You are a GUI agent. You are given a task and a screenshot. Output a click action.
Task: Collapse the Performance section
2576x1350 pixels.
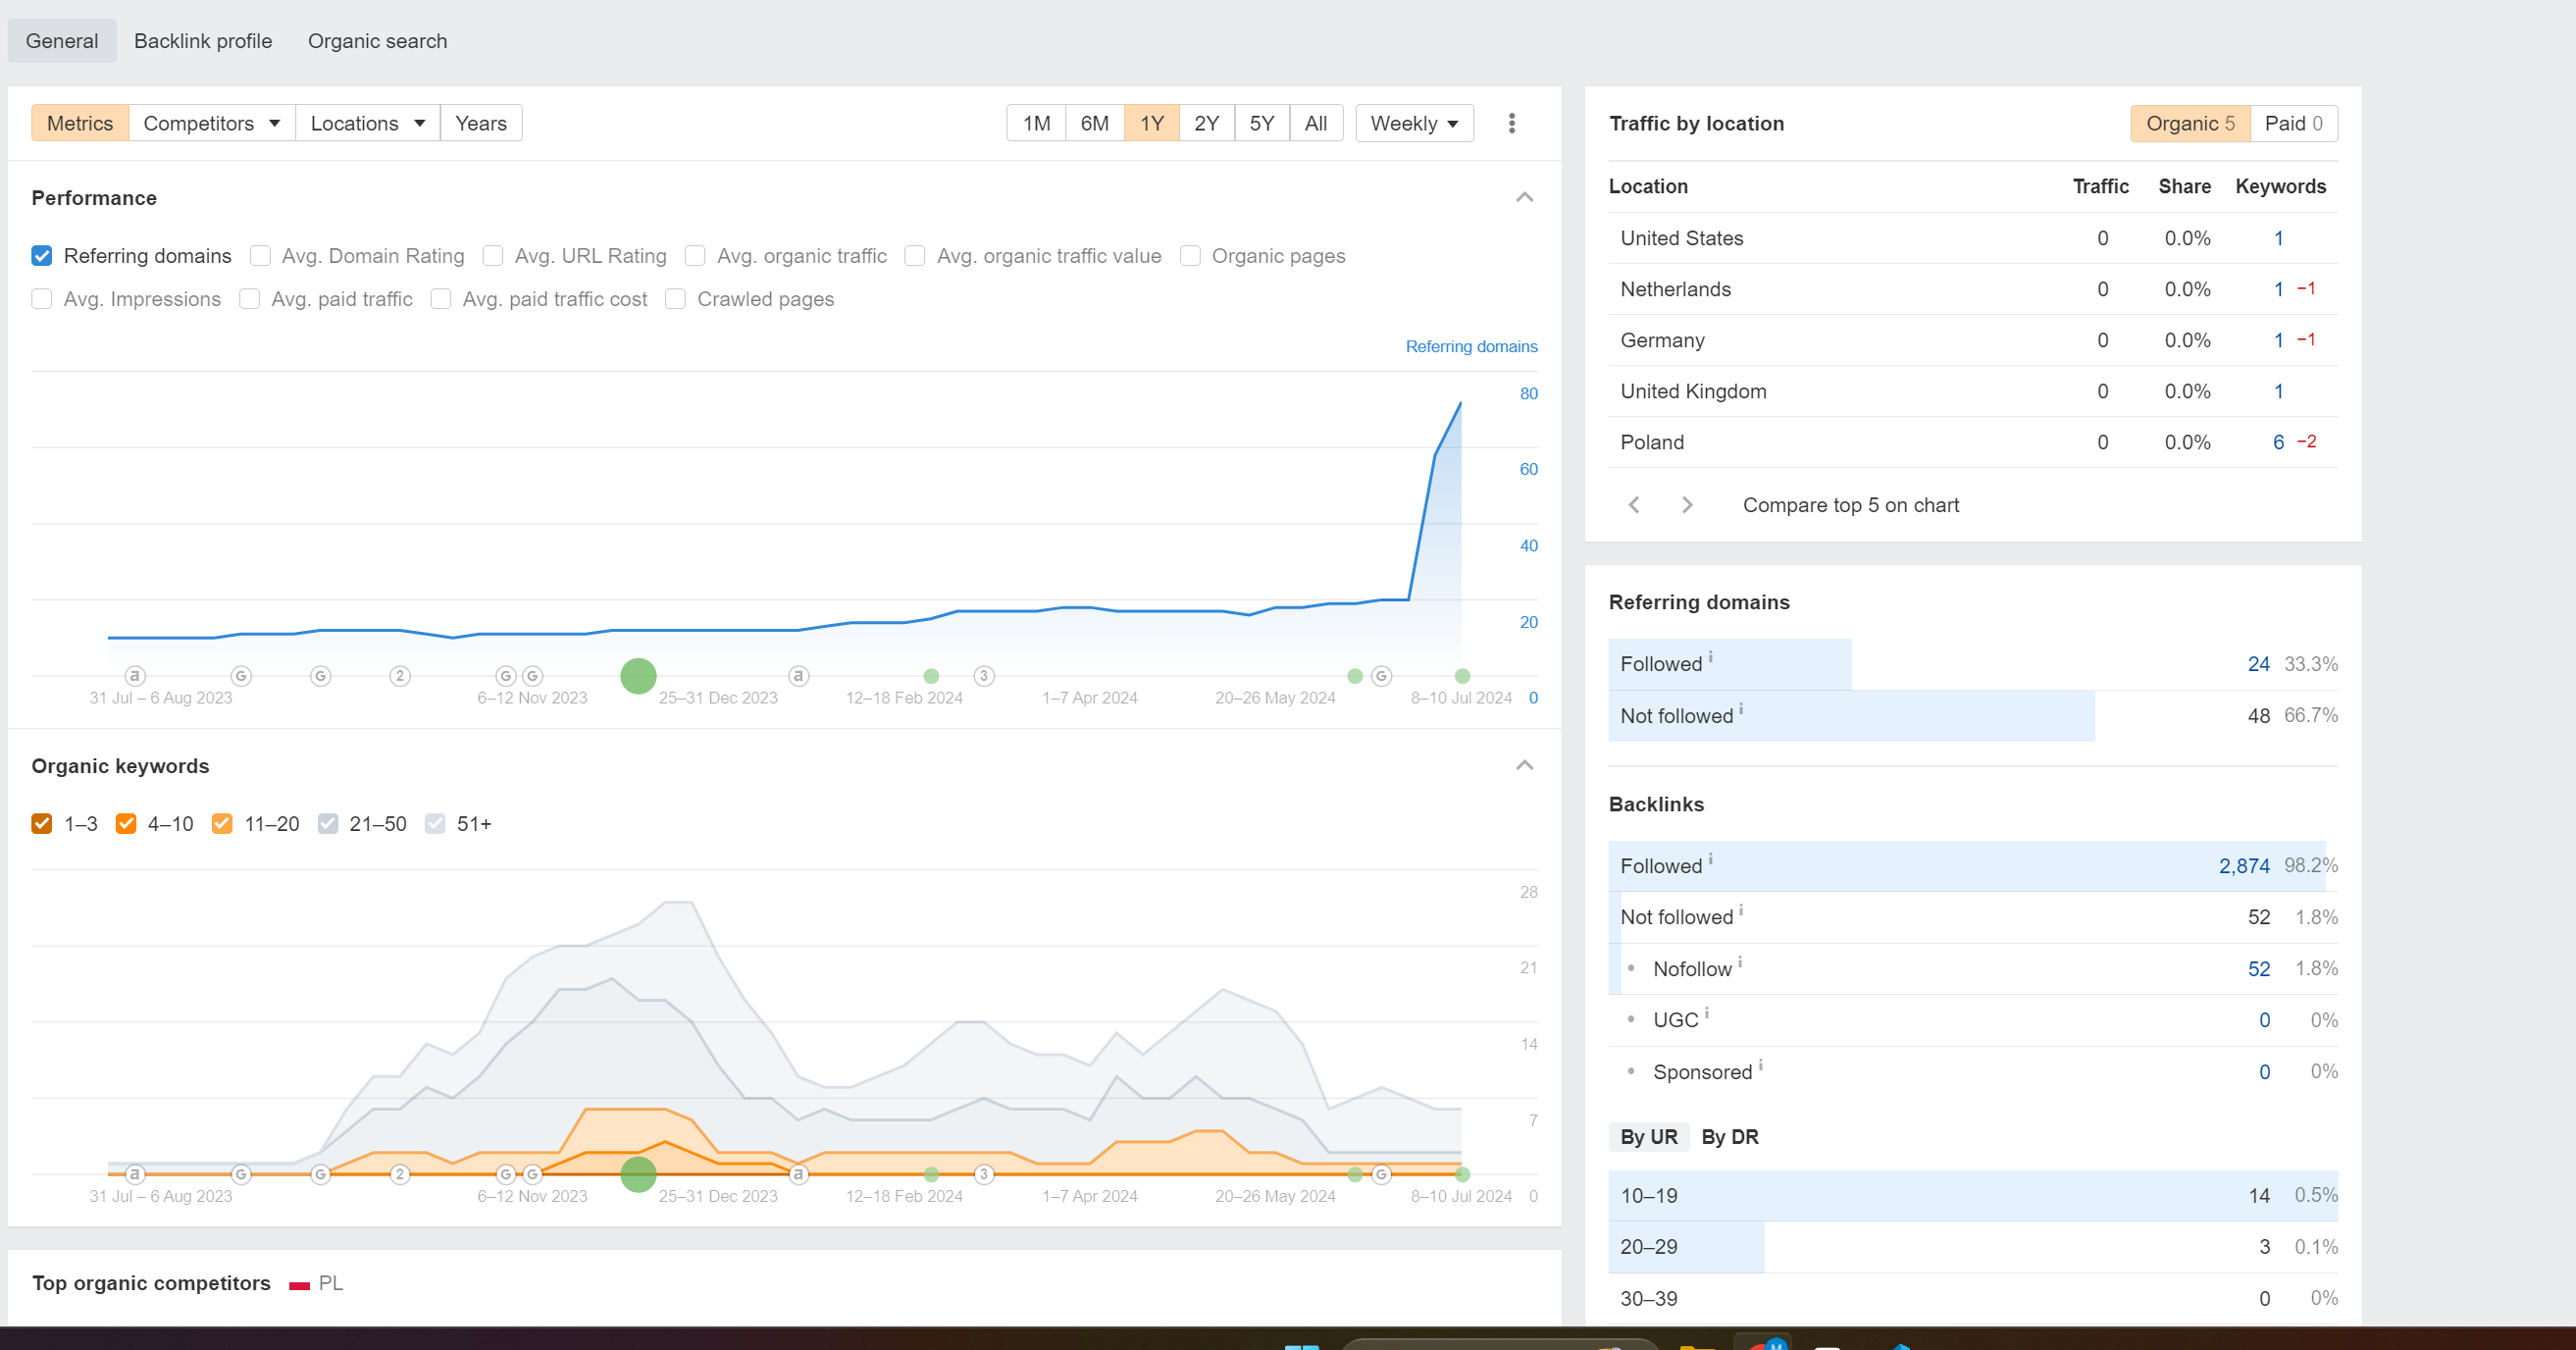point(1524,197)
